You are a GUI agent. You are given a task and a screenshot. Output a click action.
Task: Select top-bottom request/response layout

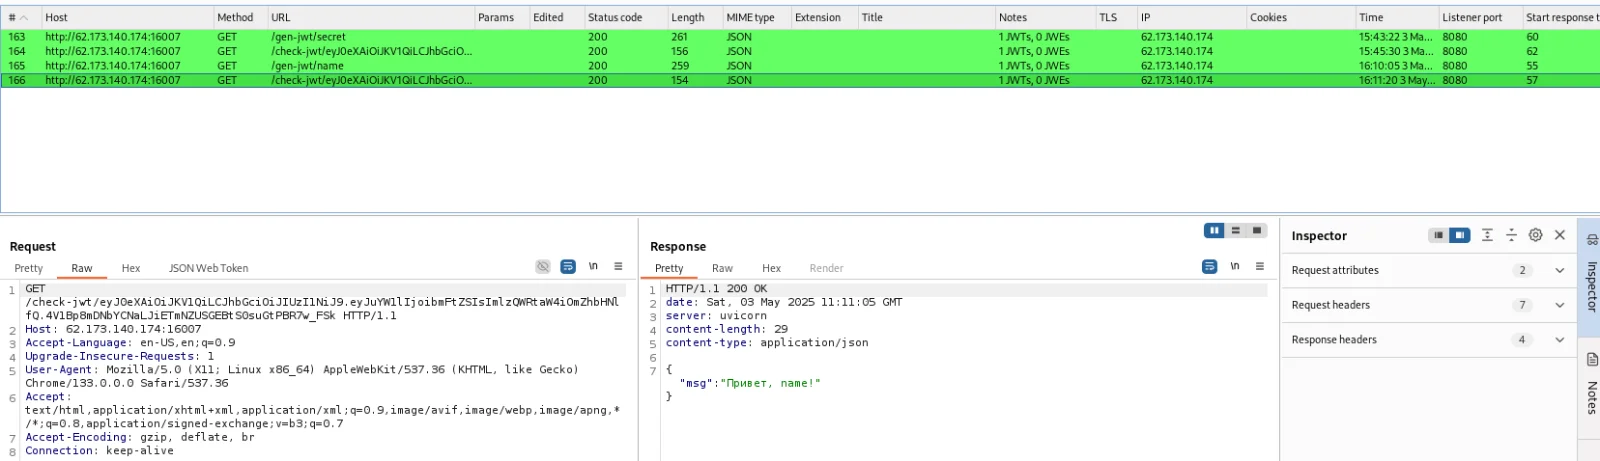tap(1236, 231)
